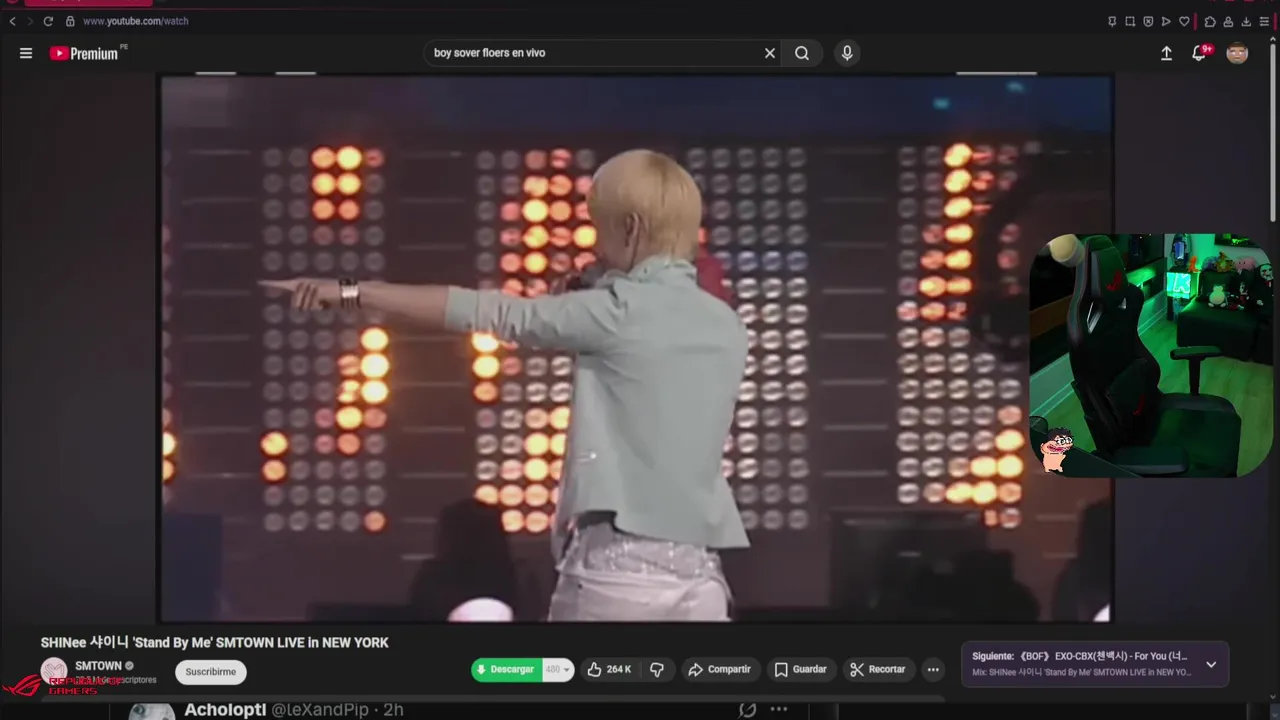This screenshot has width=1280, height=720.
Task: Select the video title 'SHINee Stand By Me'
Action: [x=214, y=642]
